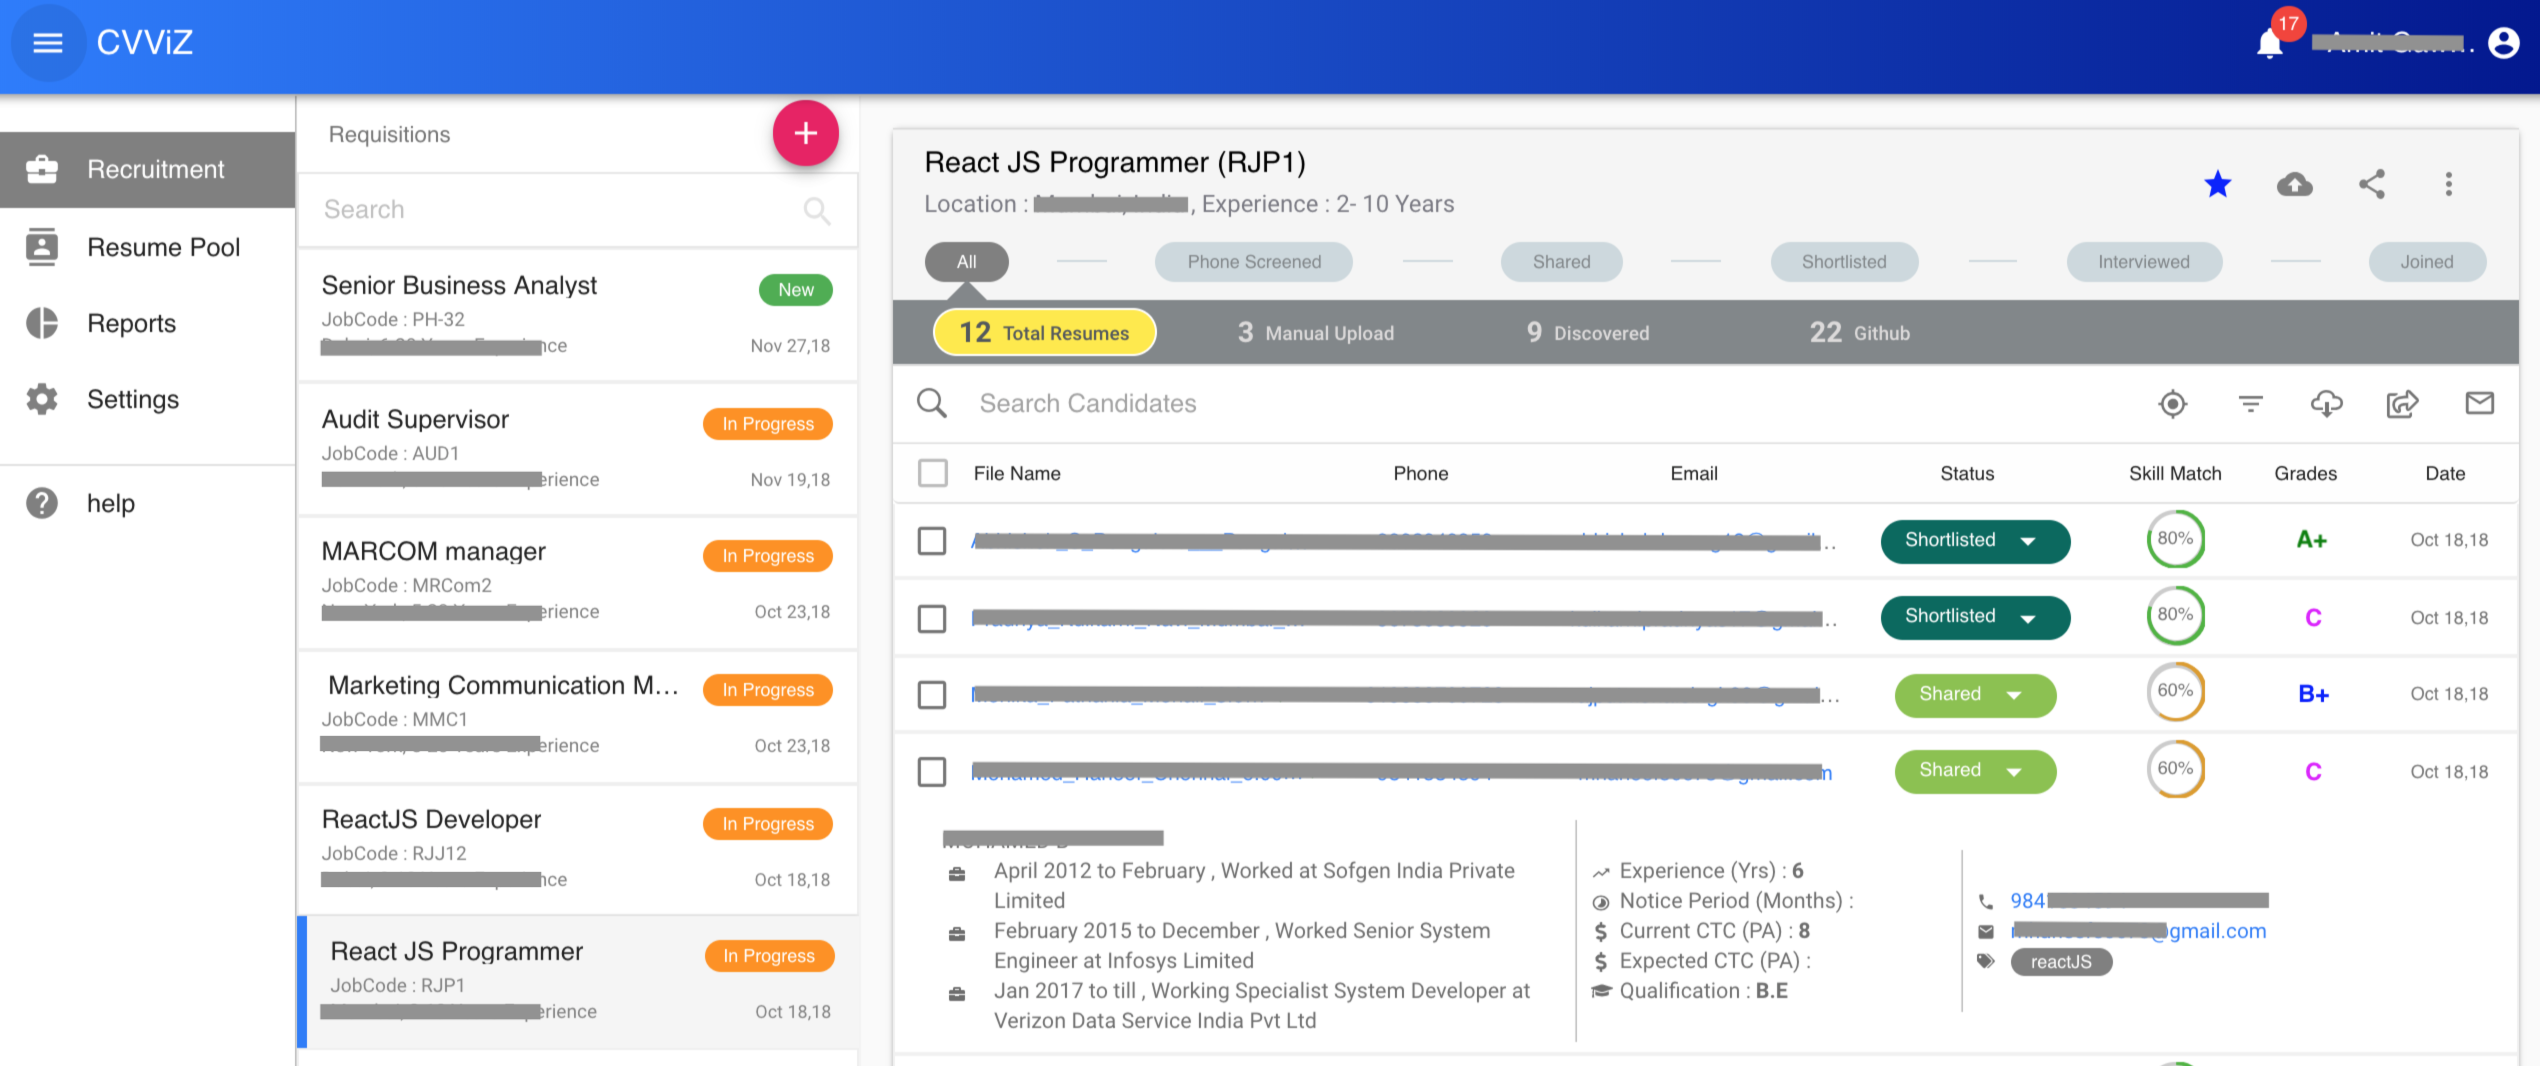Click the Recruitment briefcase icon
Image resolution: width=2540 pixels, height=1066 pixels.
click(42, 169)
